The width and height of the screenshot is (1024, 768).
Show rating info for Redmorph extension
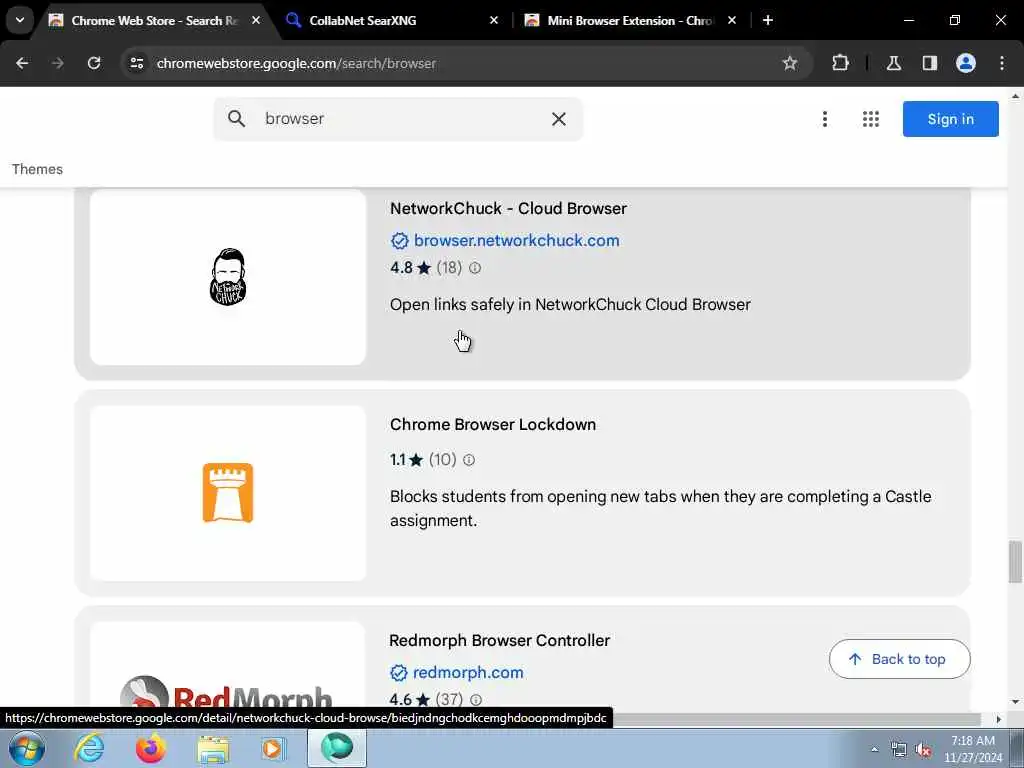(x=476, y=699)
